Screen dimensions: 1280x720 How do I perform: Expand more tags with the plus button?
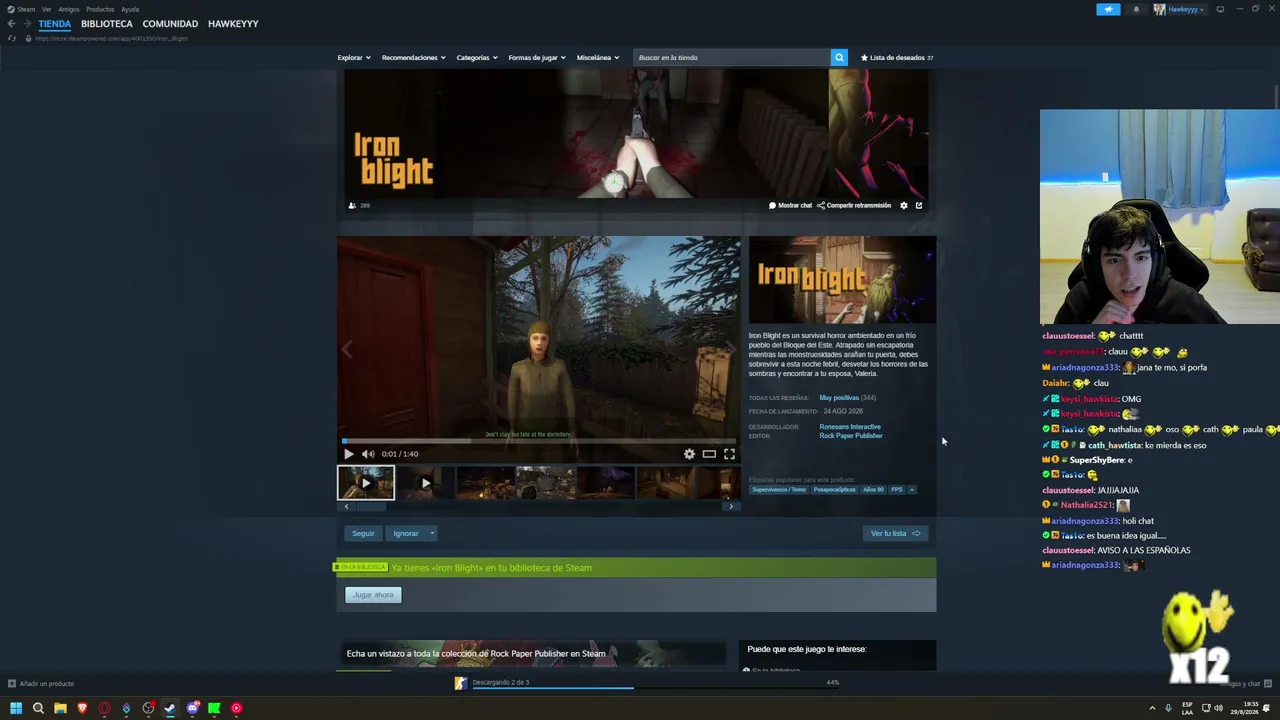912,490
